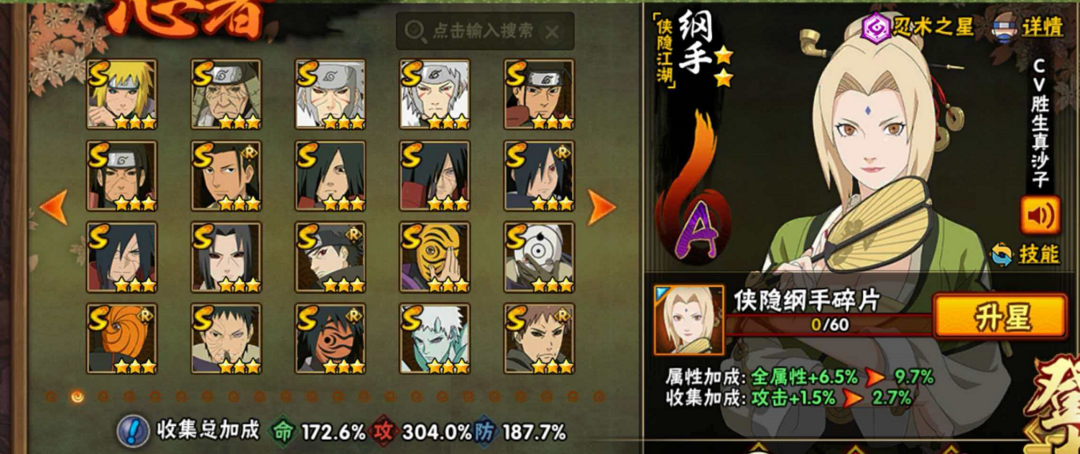Viewport: 1080px width, 454px height.
Task: Open the 详情 details icon
Action: (x=1027, y=28)
